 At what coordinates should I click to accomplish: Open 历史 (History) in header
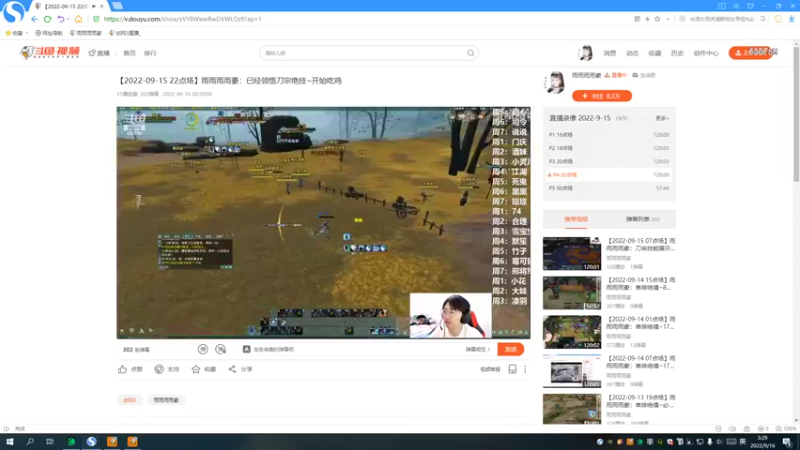click(677, 53)
